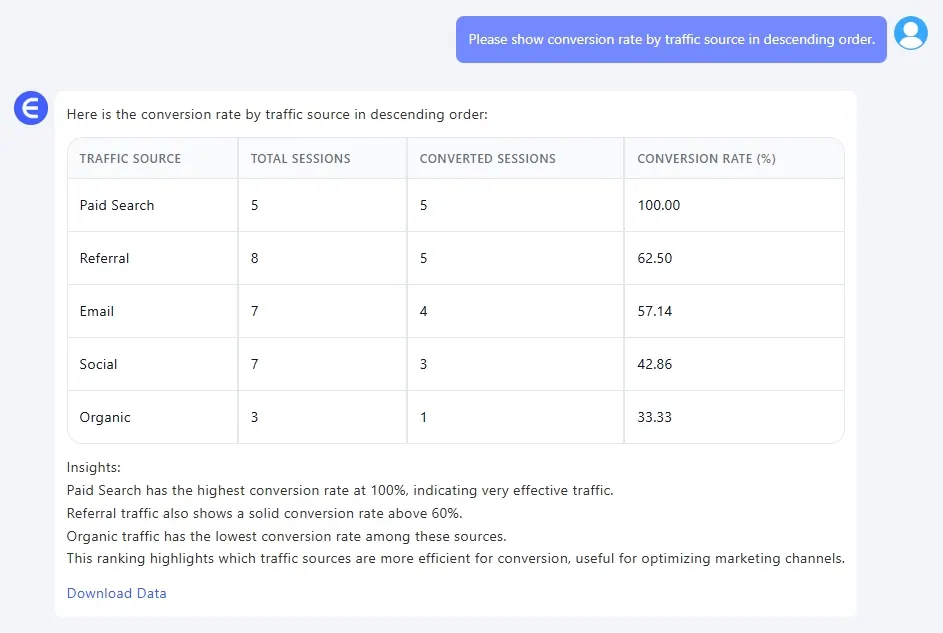This screenshot has width=943, height=633.
Task: Click the Referral total sessions value 8
Action: click(x=255, y=258)
